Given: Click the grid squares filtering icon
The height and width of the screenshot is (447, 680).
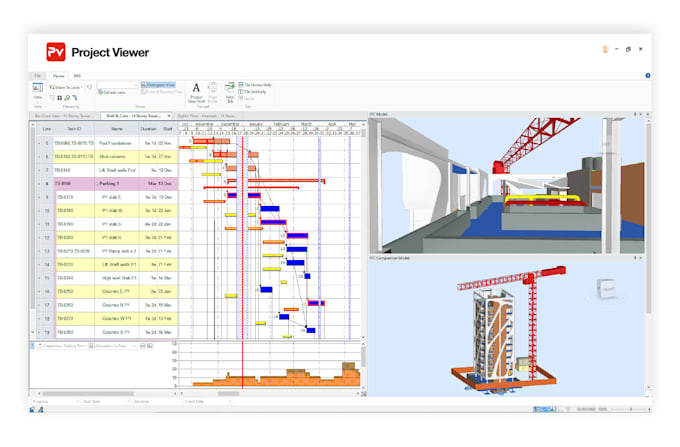Looking at the screenshot, I should [60, 98].
